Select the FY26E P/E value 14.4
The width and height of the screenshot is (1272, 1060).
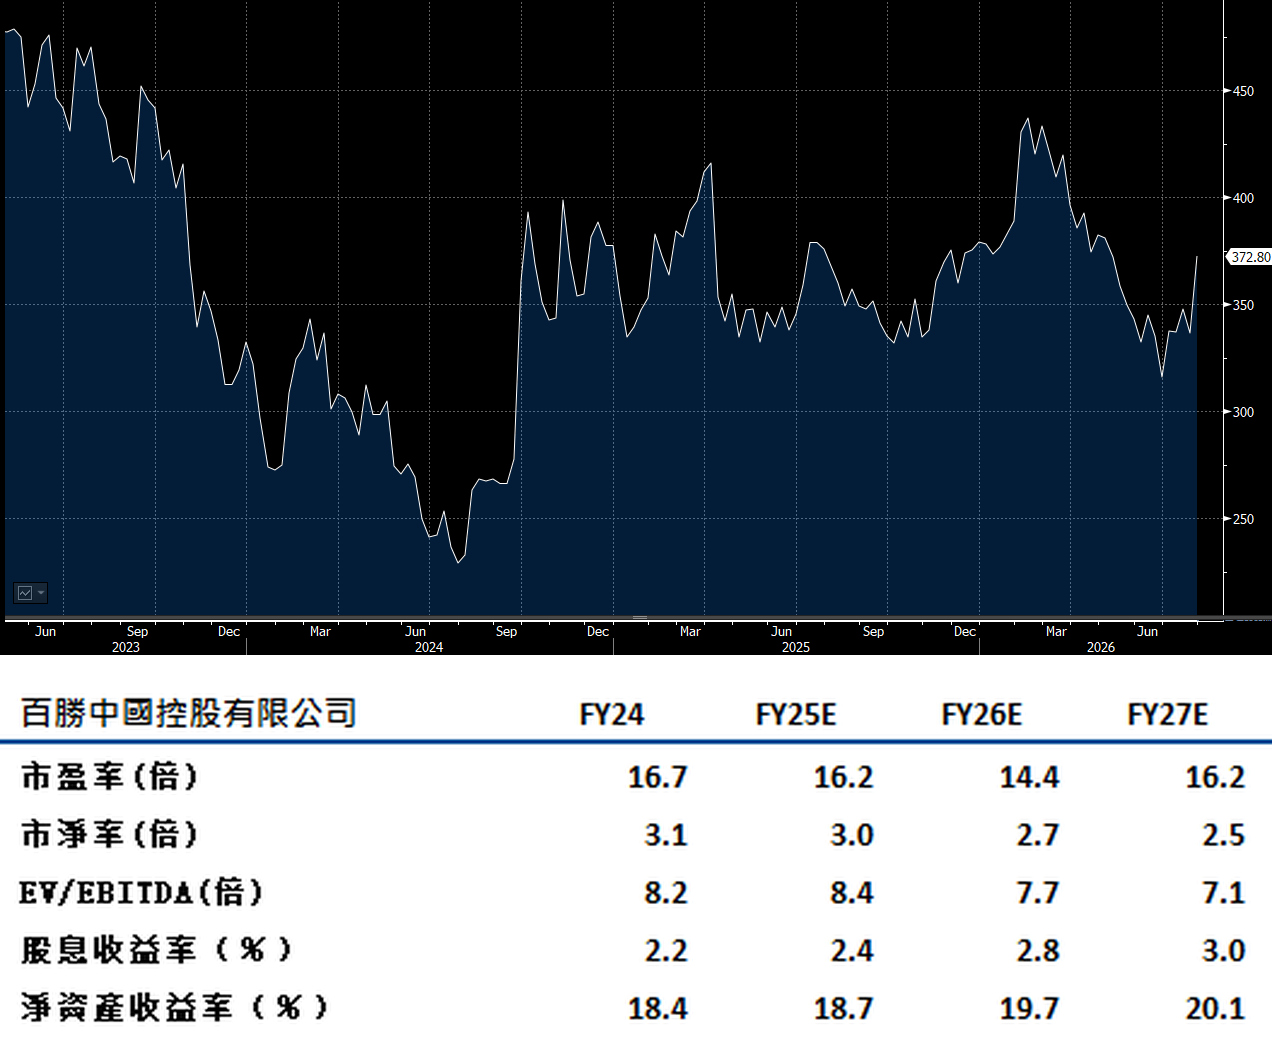[1030, 777]
